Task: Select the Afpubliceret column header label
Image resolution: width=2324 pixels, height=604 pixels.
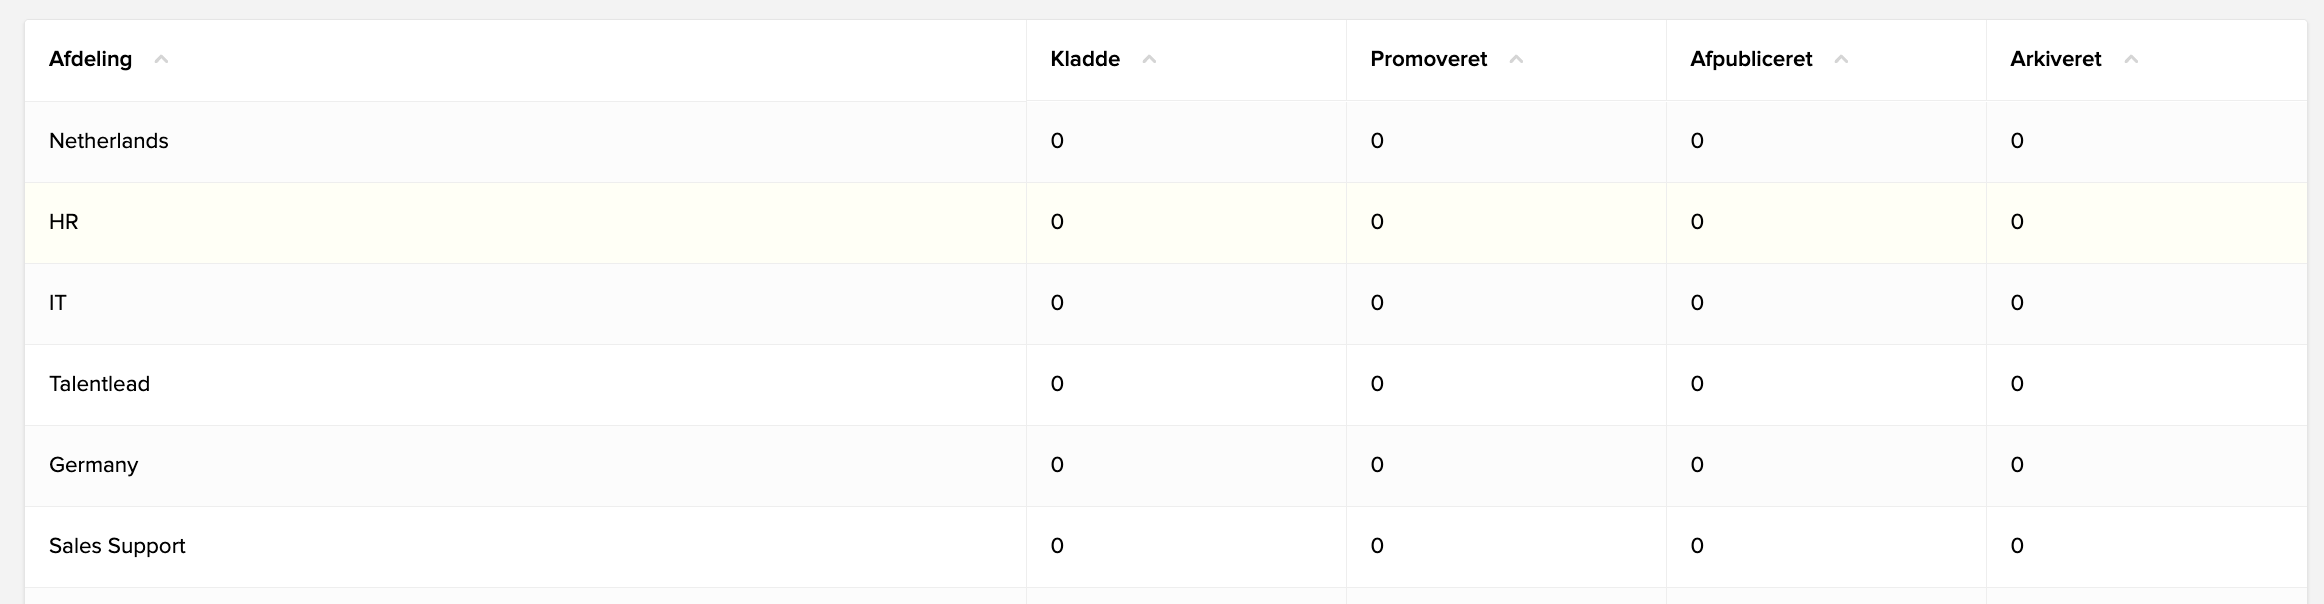Action: point(1751,59)
